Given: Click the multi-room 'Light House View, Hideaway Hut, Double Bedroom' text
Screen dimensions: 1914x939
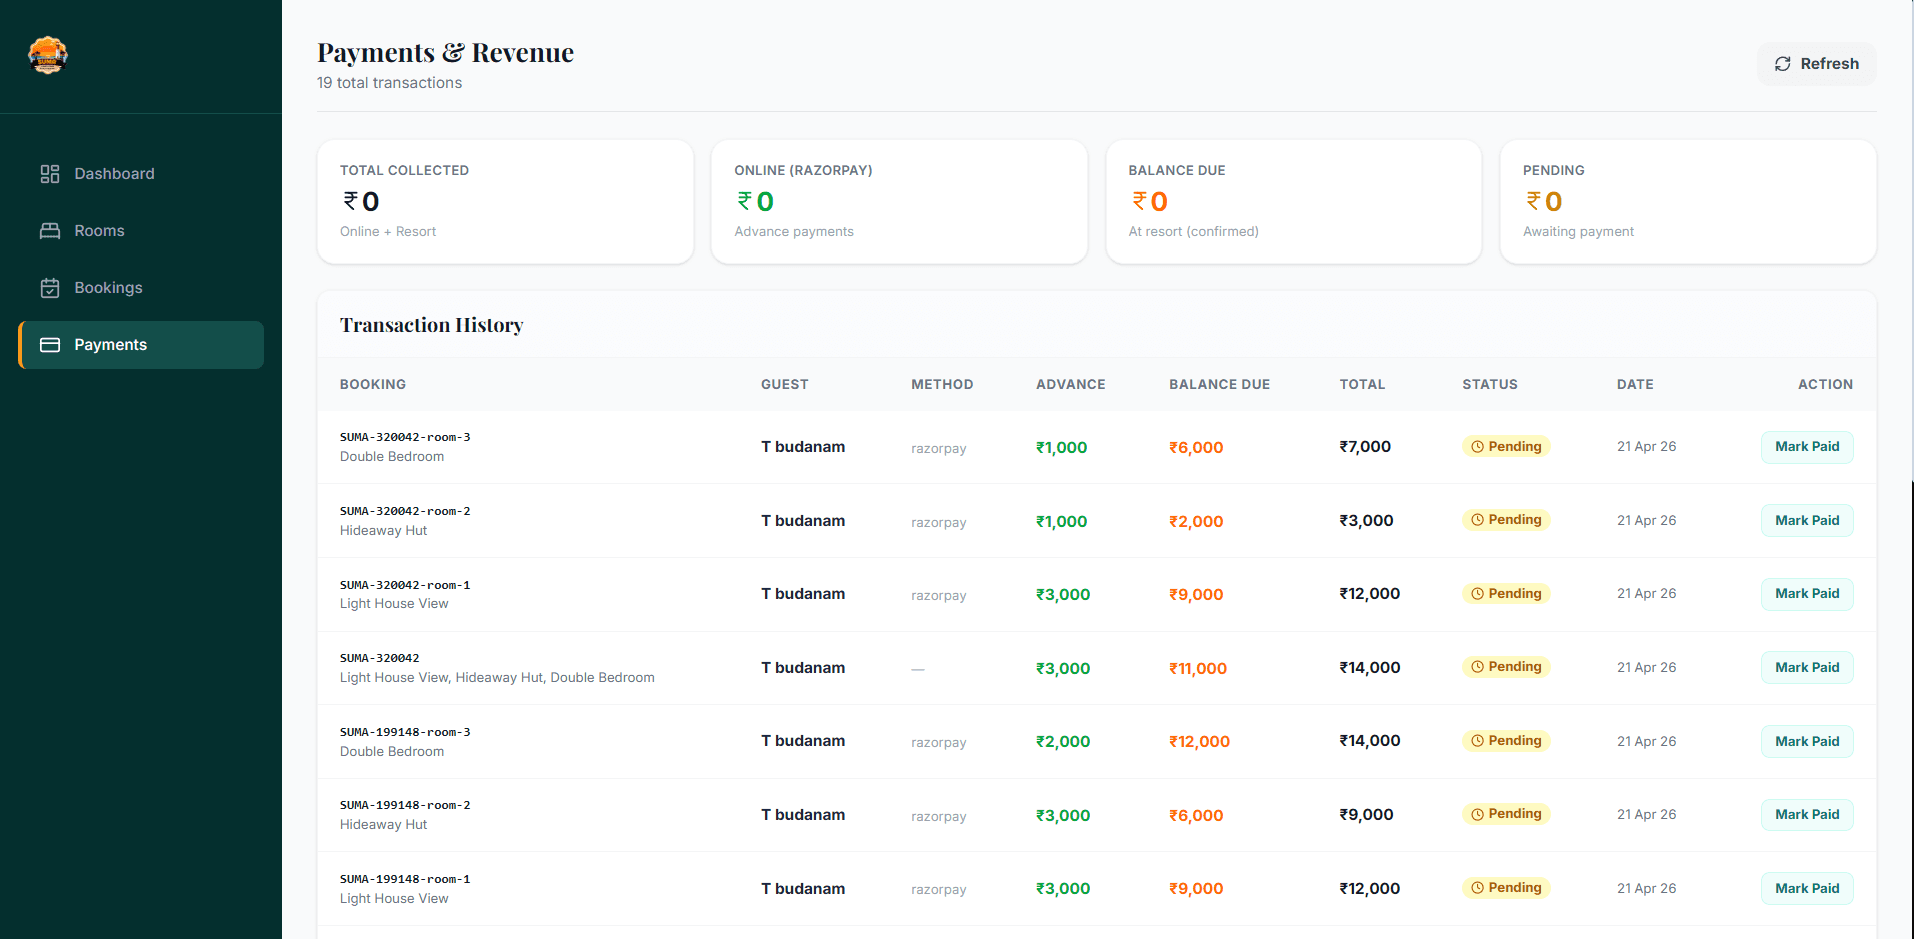Looking at the screenshot, I should coord(497,678).
